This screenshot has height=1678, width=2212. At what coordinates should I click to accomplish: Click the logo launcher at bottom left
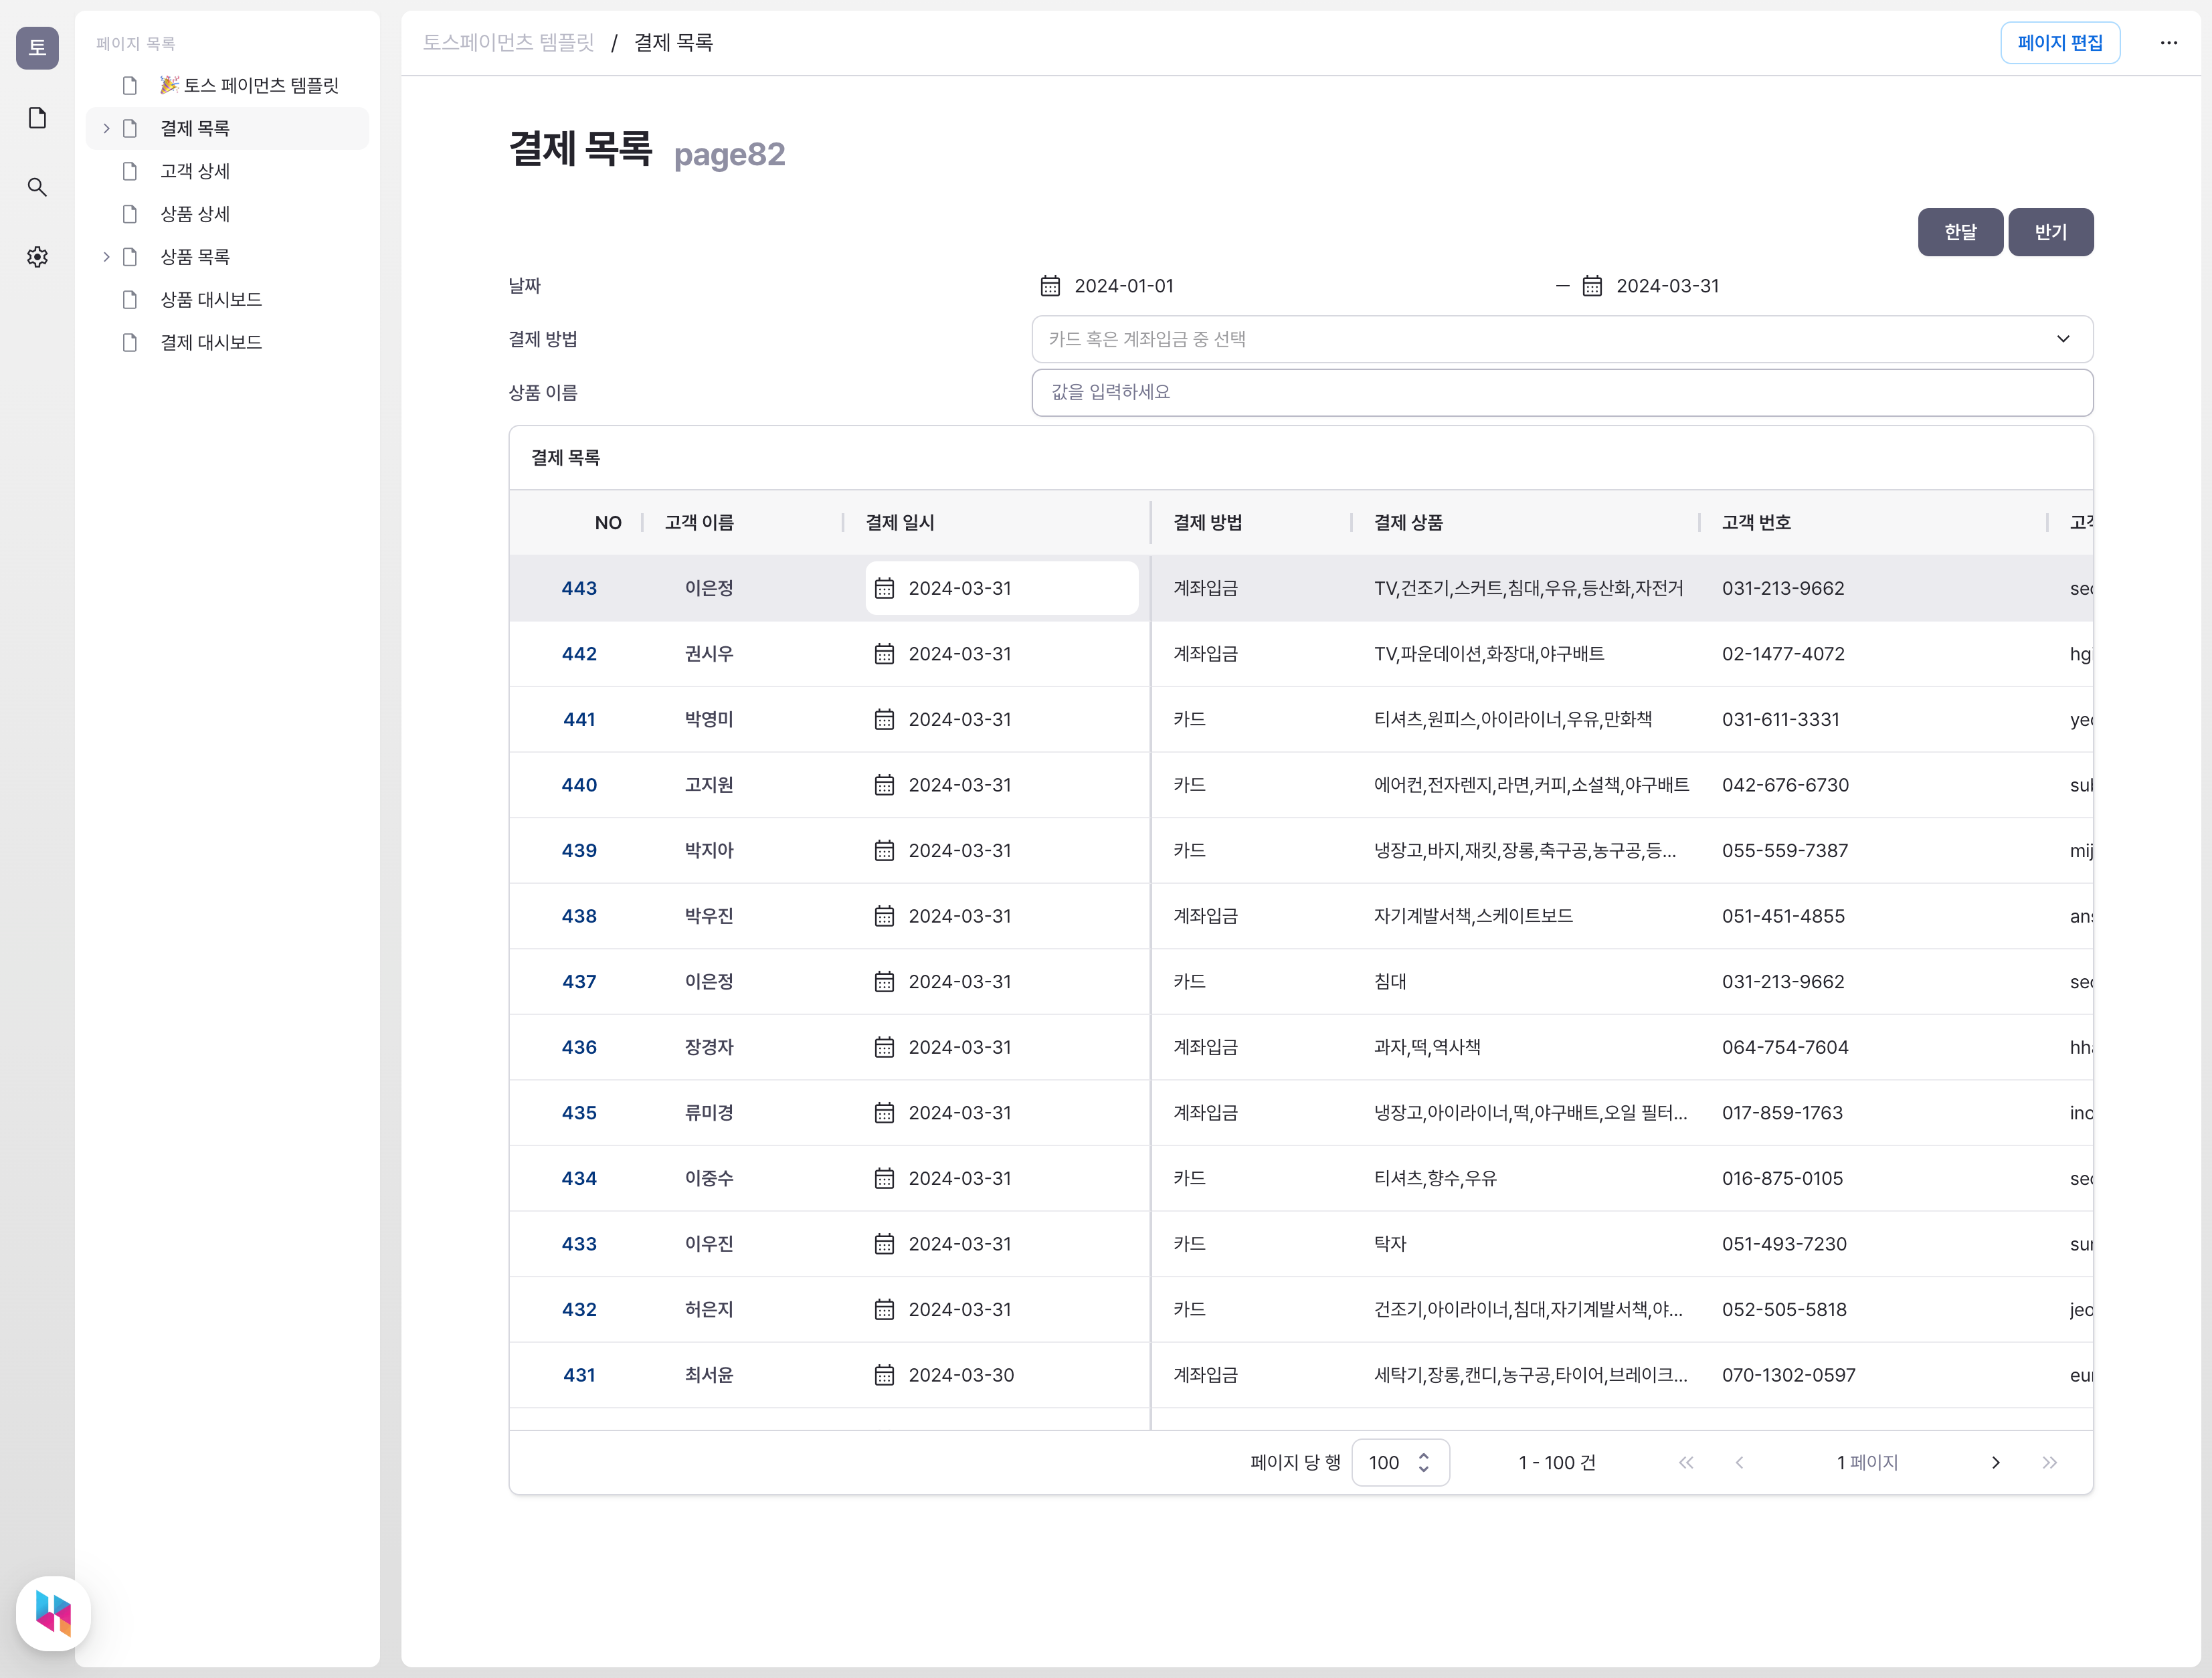[x=53, y=1613]
